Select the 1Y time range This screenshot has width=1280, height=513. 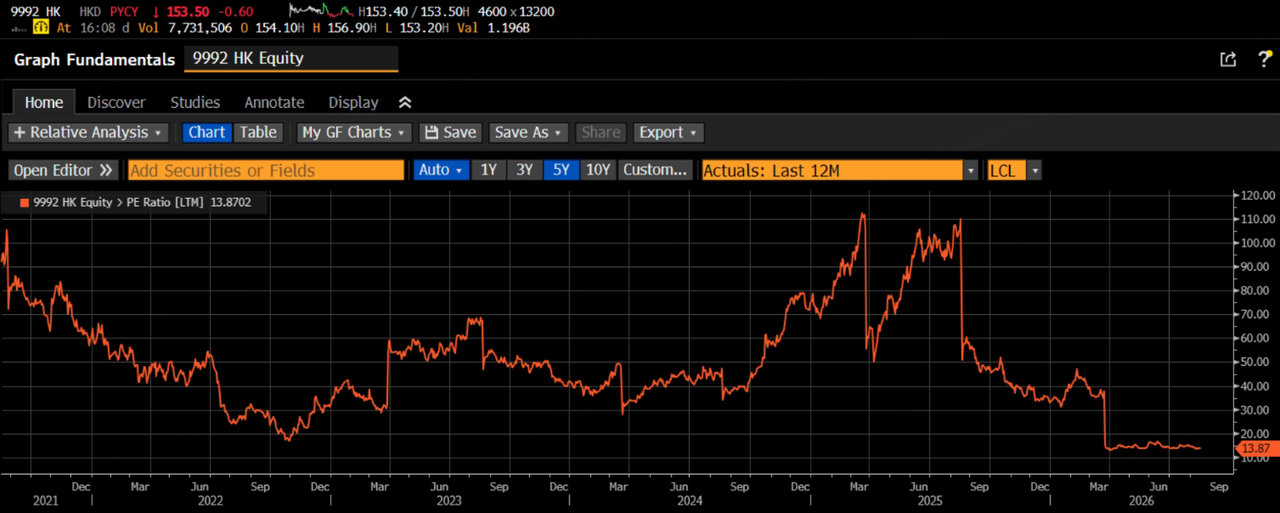pos(488,170)
